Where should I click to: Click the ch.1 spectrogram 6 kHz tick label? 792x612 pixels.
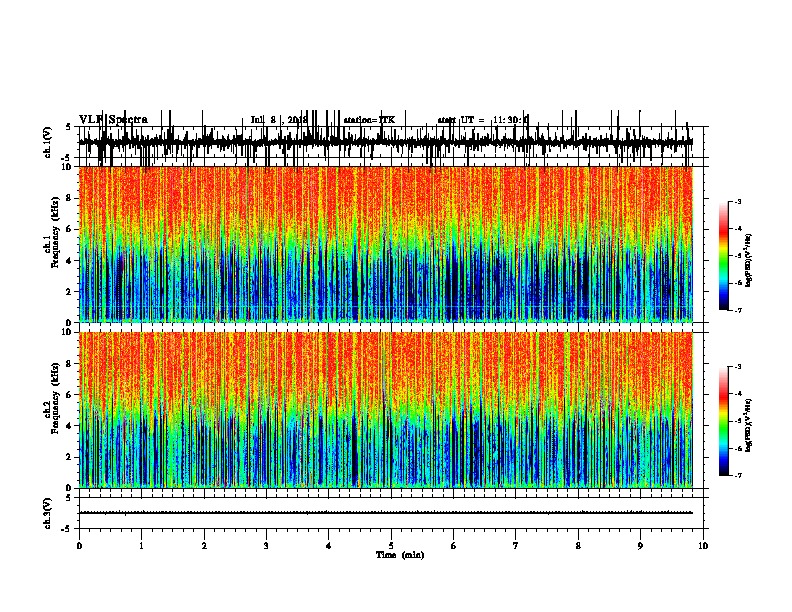pyautogui.click(x=69, y=229)
